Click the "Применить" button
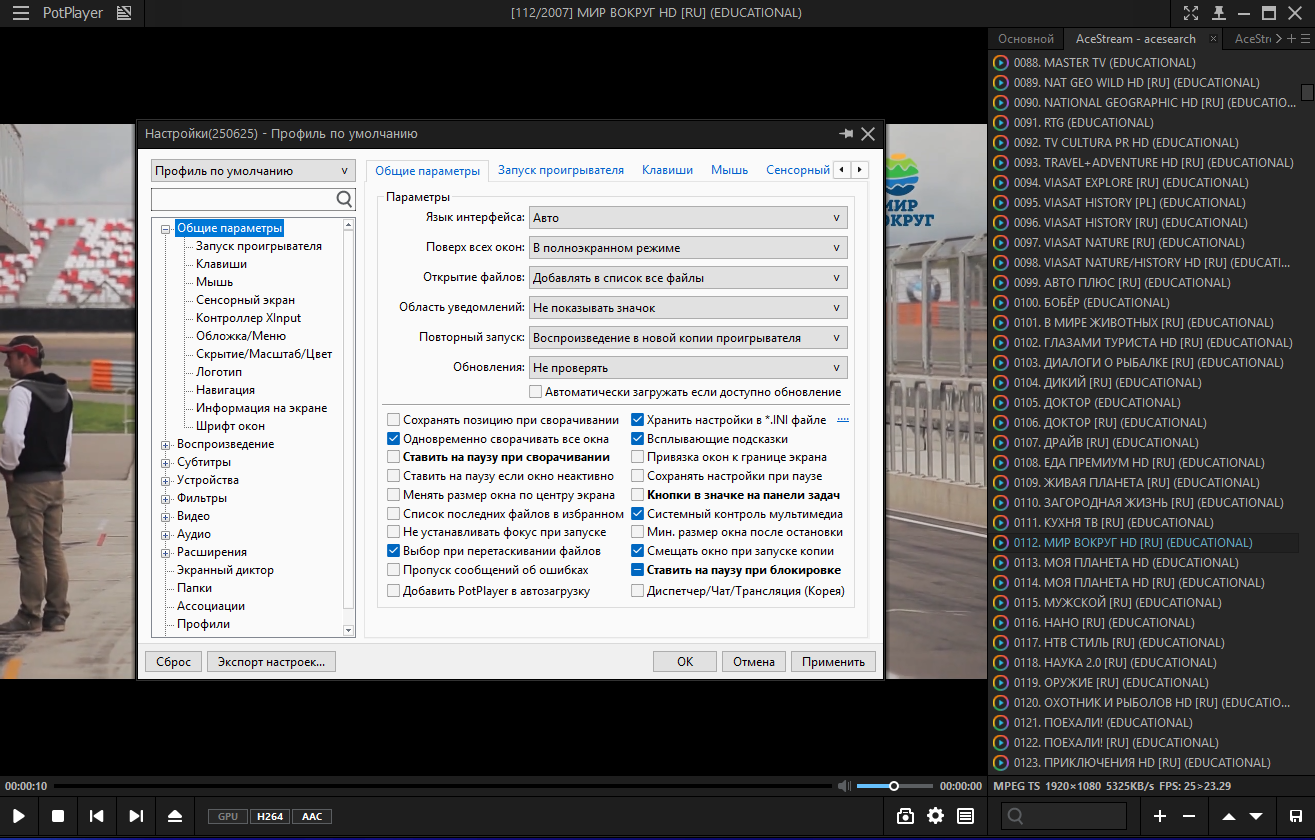Screen dimensions: 1315x840 pos(833,661)
